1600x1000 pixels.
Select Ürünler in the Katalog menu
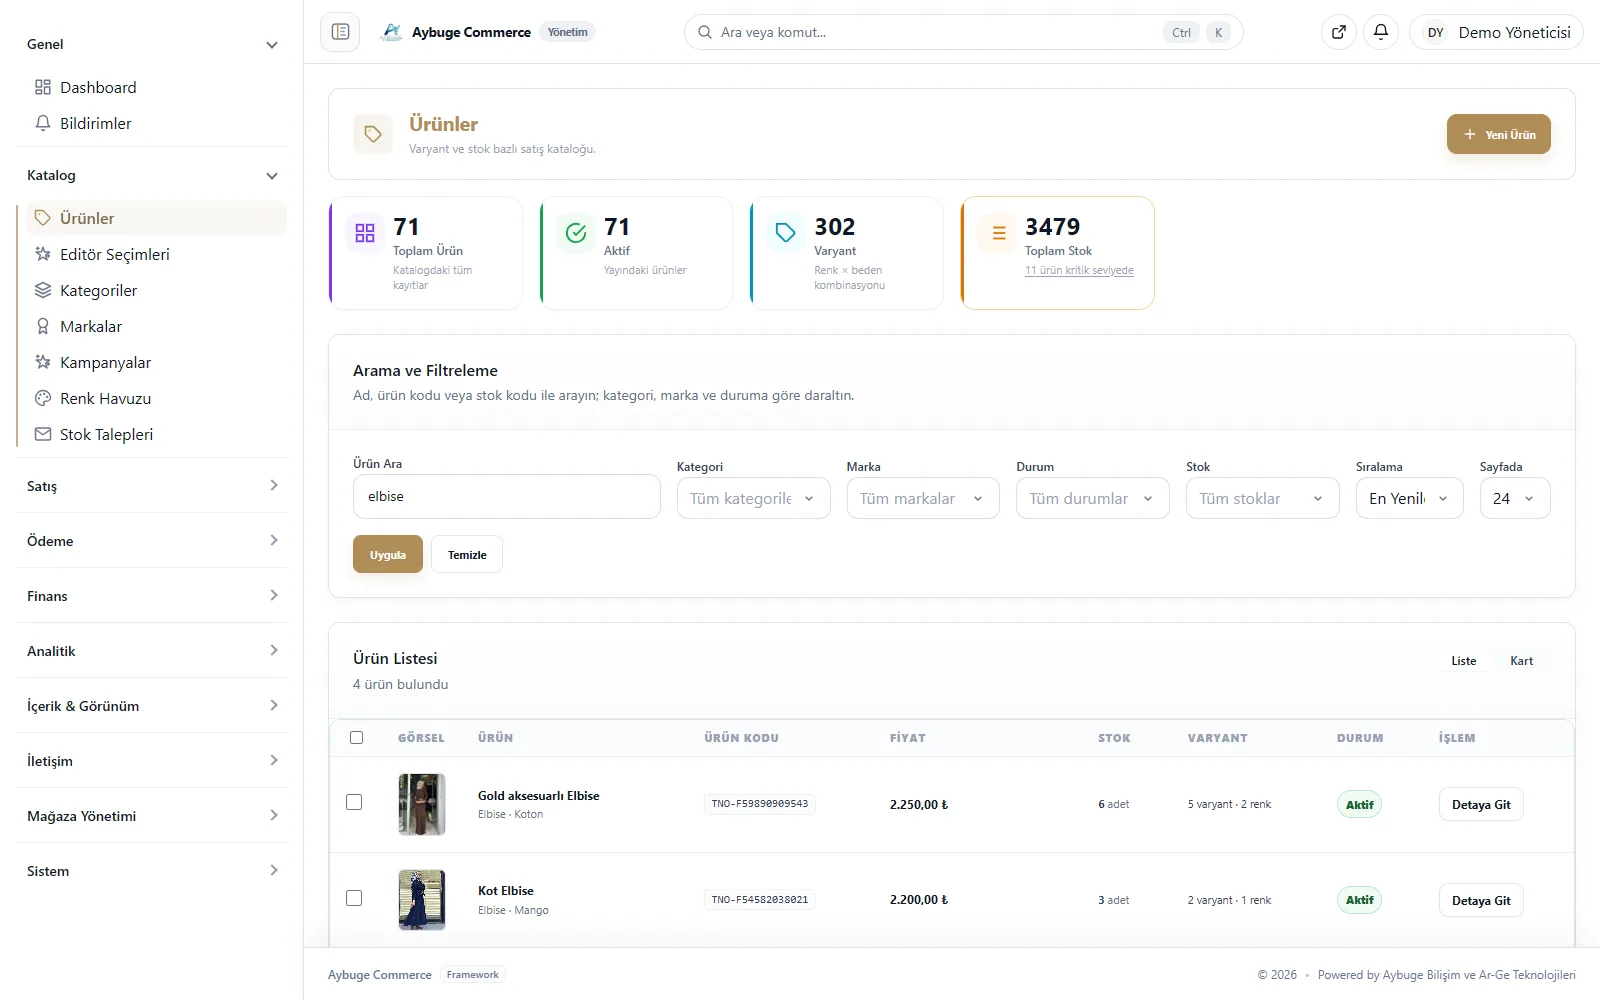pyautogui.click(x=155, y=218)
